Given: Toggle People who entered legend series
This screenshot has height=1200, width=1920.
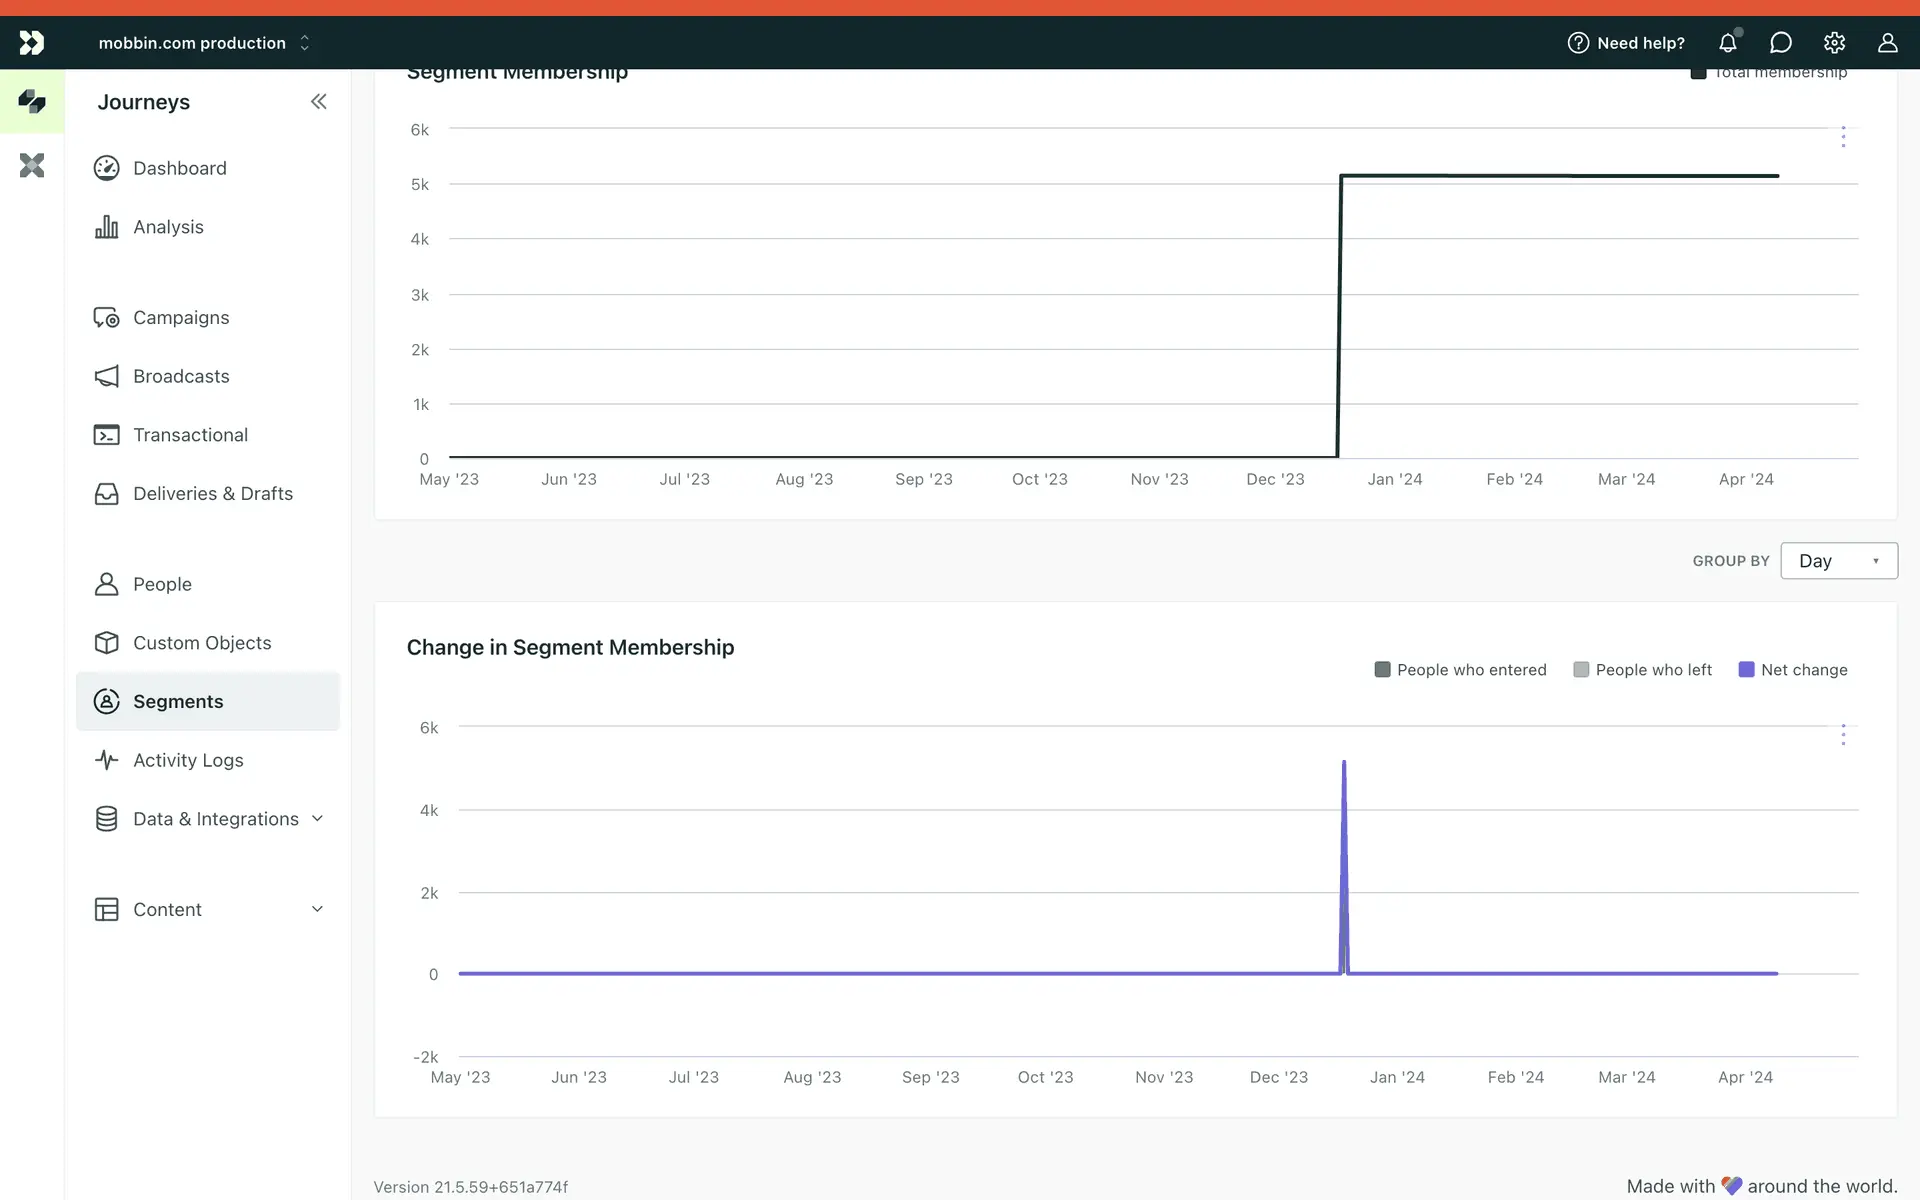Looking at the screenshot, I should [x=1460, y=670].
